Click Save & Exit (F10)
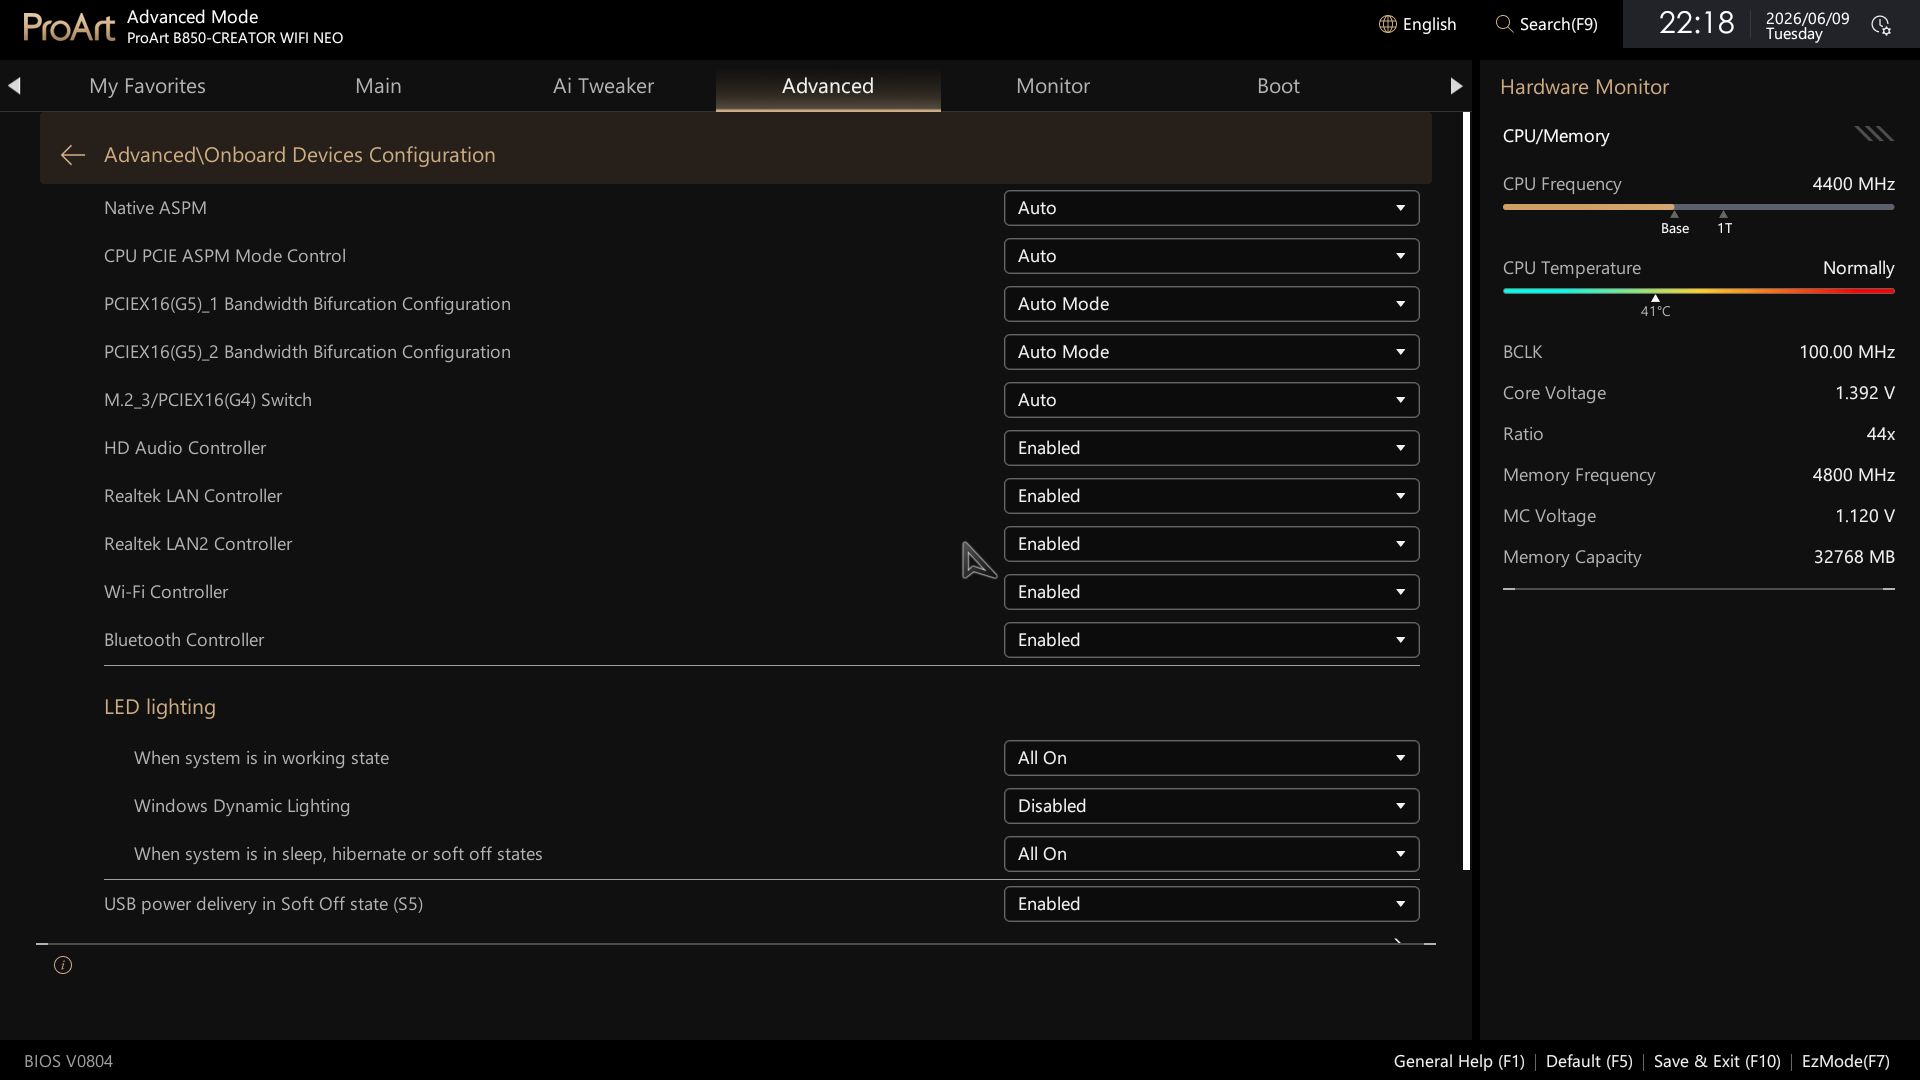The height and width of the screenshot is (1080, 1920). [1717, 1061]
